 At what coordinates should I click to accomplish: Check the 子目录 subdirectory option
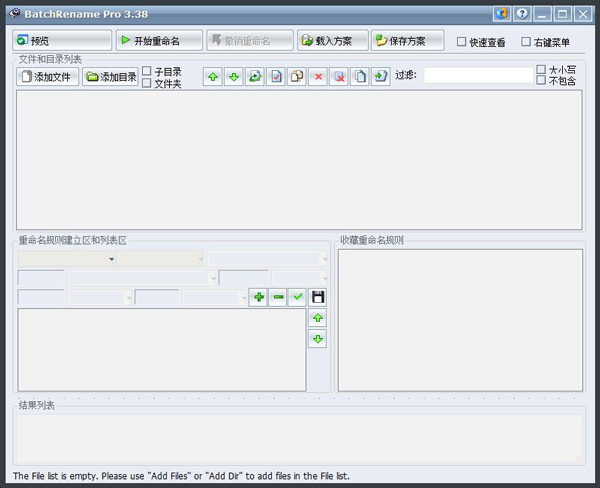pyautogui.click(x=147, y=71)
